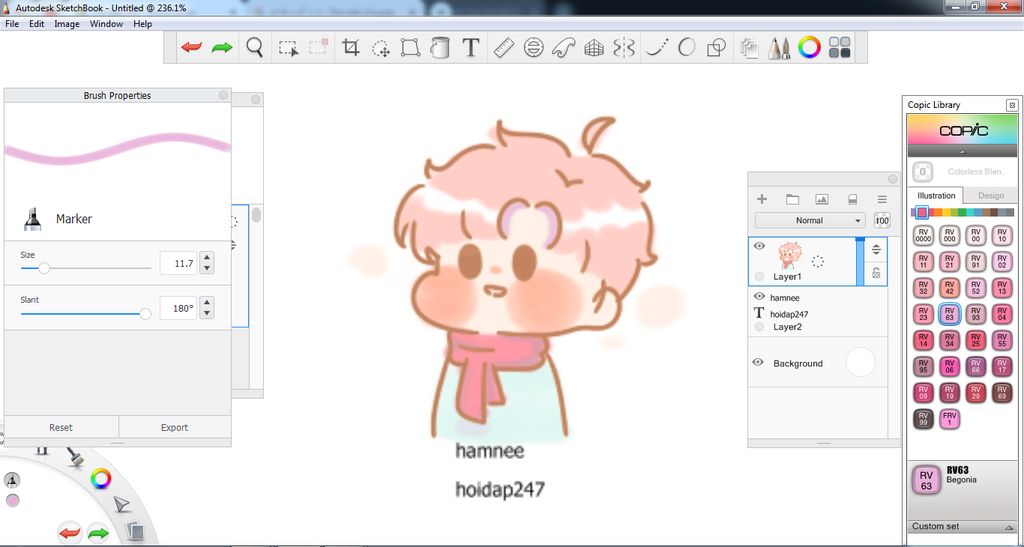Open the Window menu

click(106, 23)
